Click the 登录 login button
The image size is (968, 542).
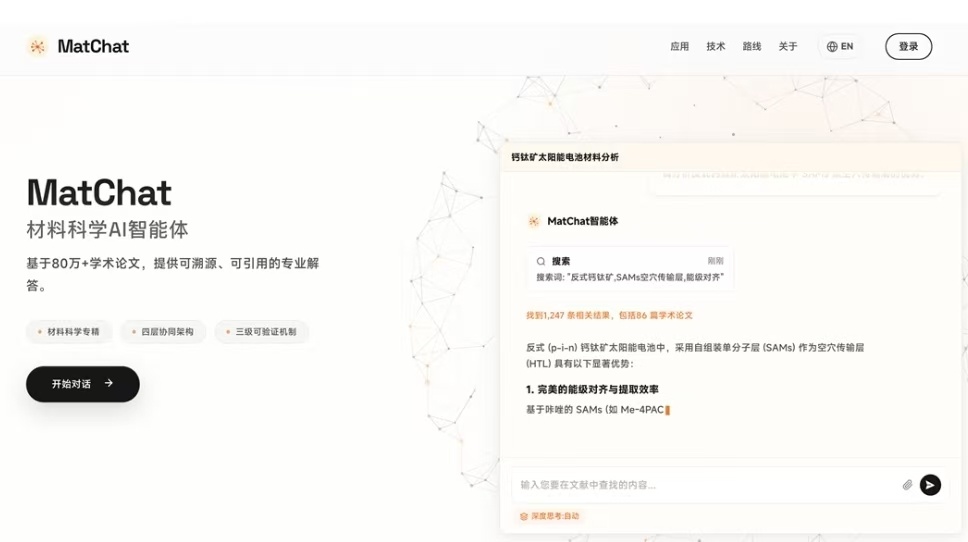coord(908,47)
